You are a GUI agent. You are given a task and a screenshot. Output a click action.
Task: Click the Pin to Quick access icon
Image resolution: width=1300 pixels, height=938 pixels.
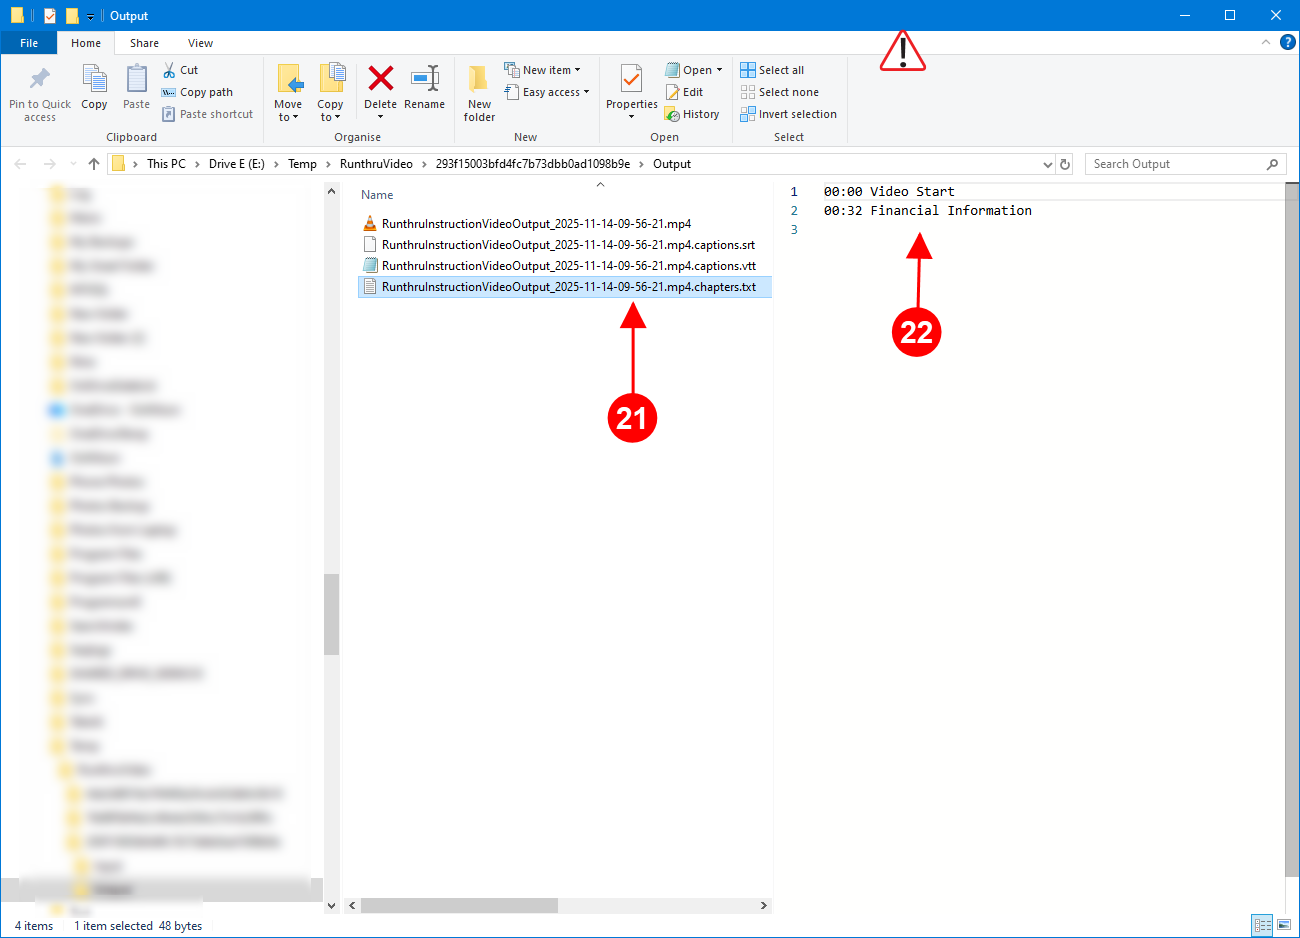point(40,79)
